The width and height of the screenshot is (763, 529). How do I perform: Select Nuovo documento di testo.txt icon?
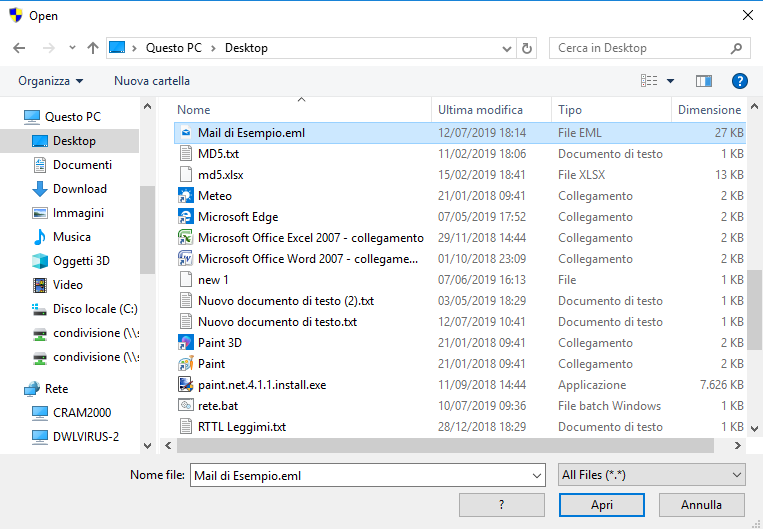pyautogui.click(x=185, y=322)
